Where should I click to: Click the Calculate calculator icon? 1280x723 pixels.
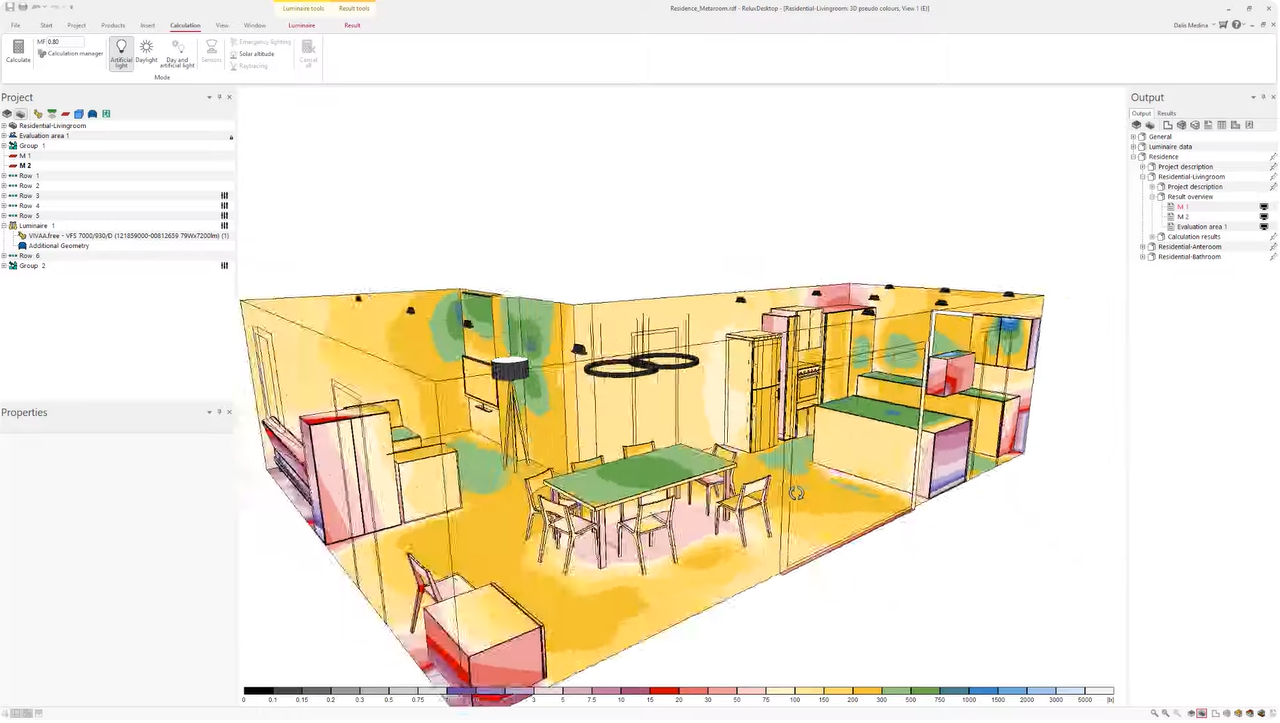(x=18, y=51)
